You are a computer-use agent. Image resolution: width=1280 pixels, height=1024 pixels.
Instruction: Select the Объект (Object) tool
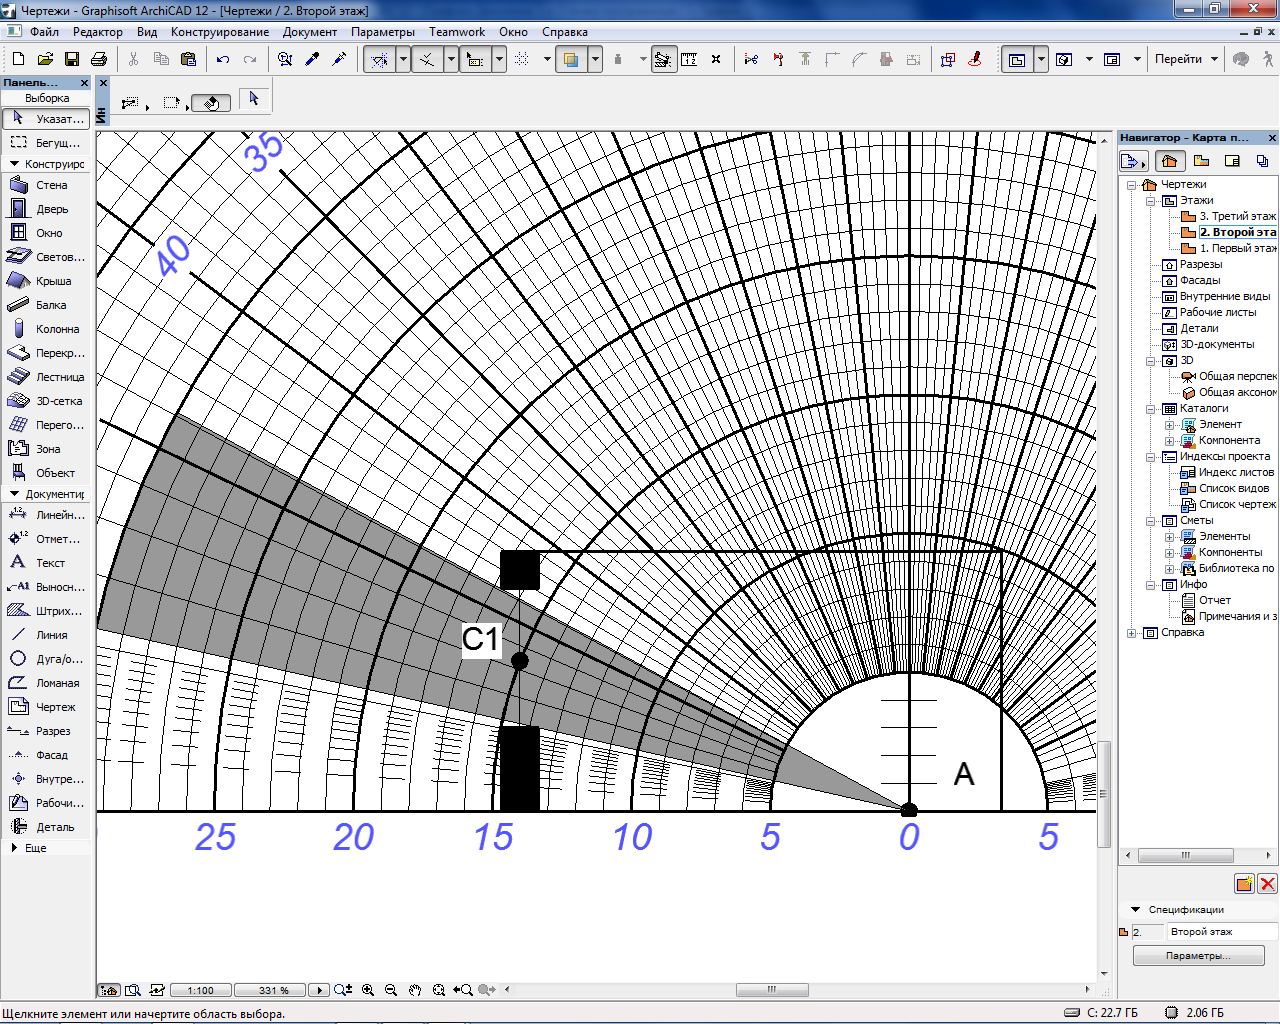46,473
